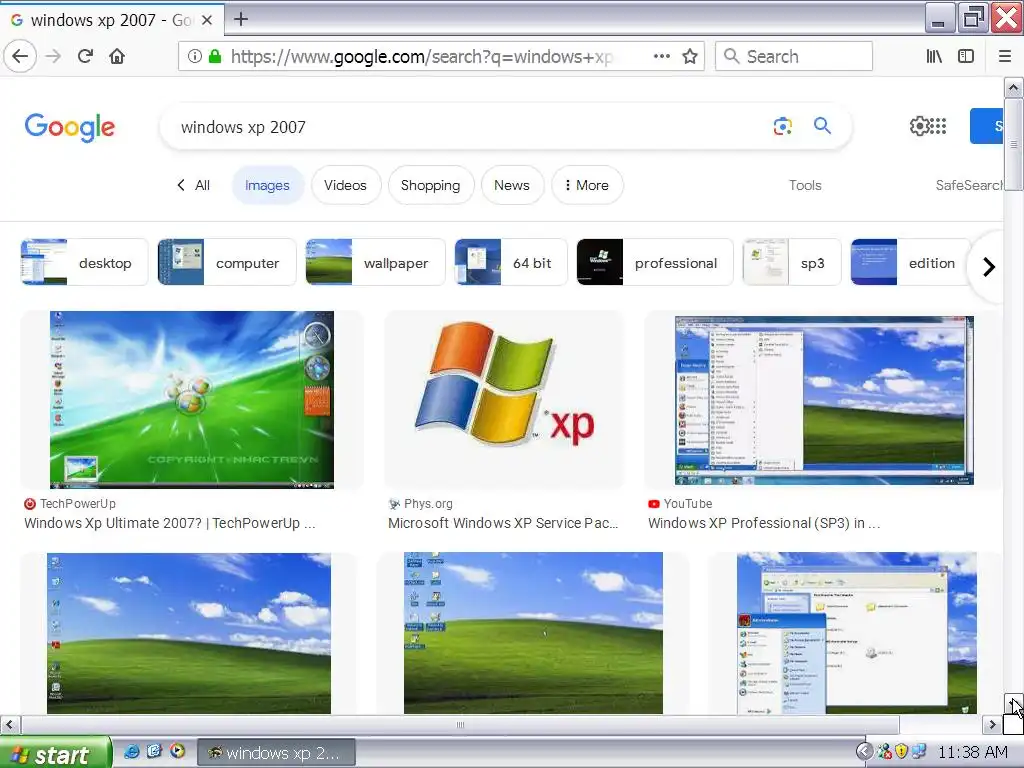Image resolution: width=1024 pixels, height=768 pixels.
Task: Open the browser home page icon
Action: point(117,56)
